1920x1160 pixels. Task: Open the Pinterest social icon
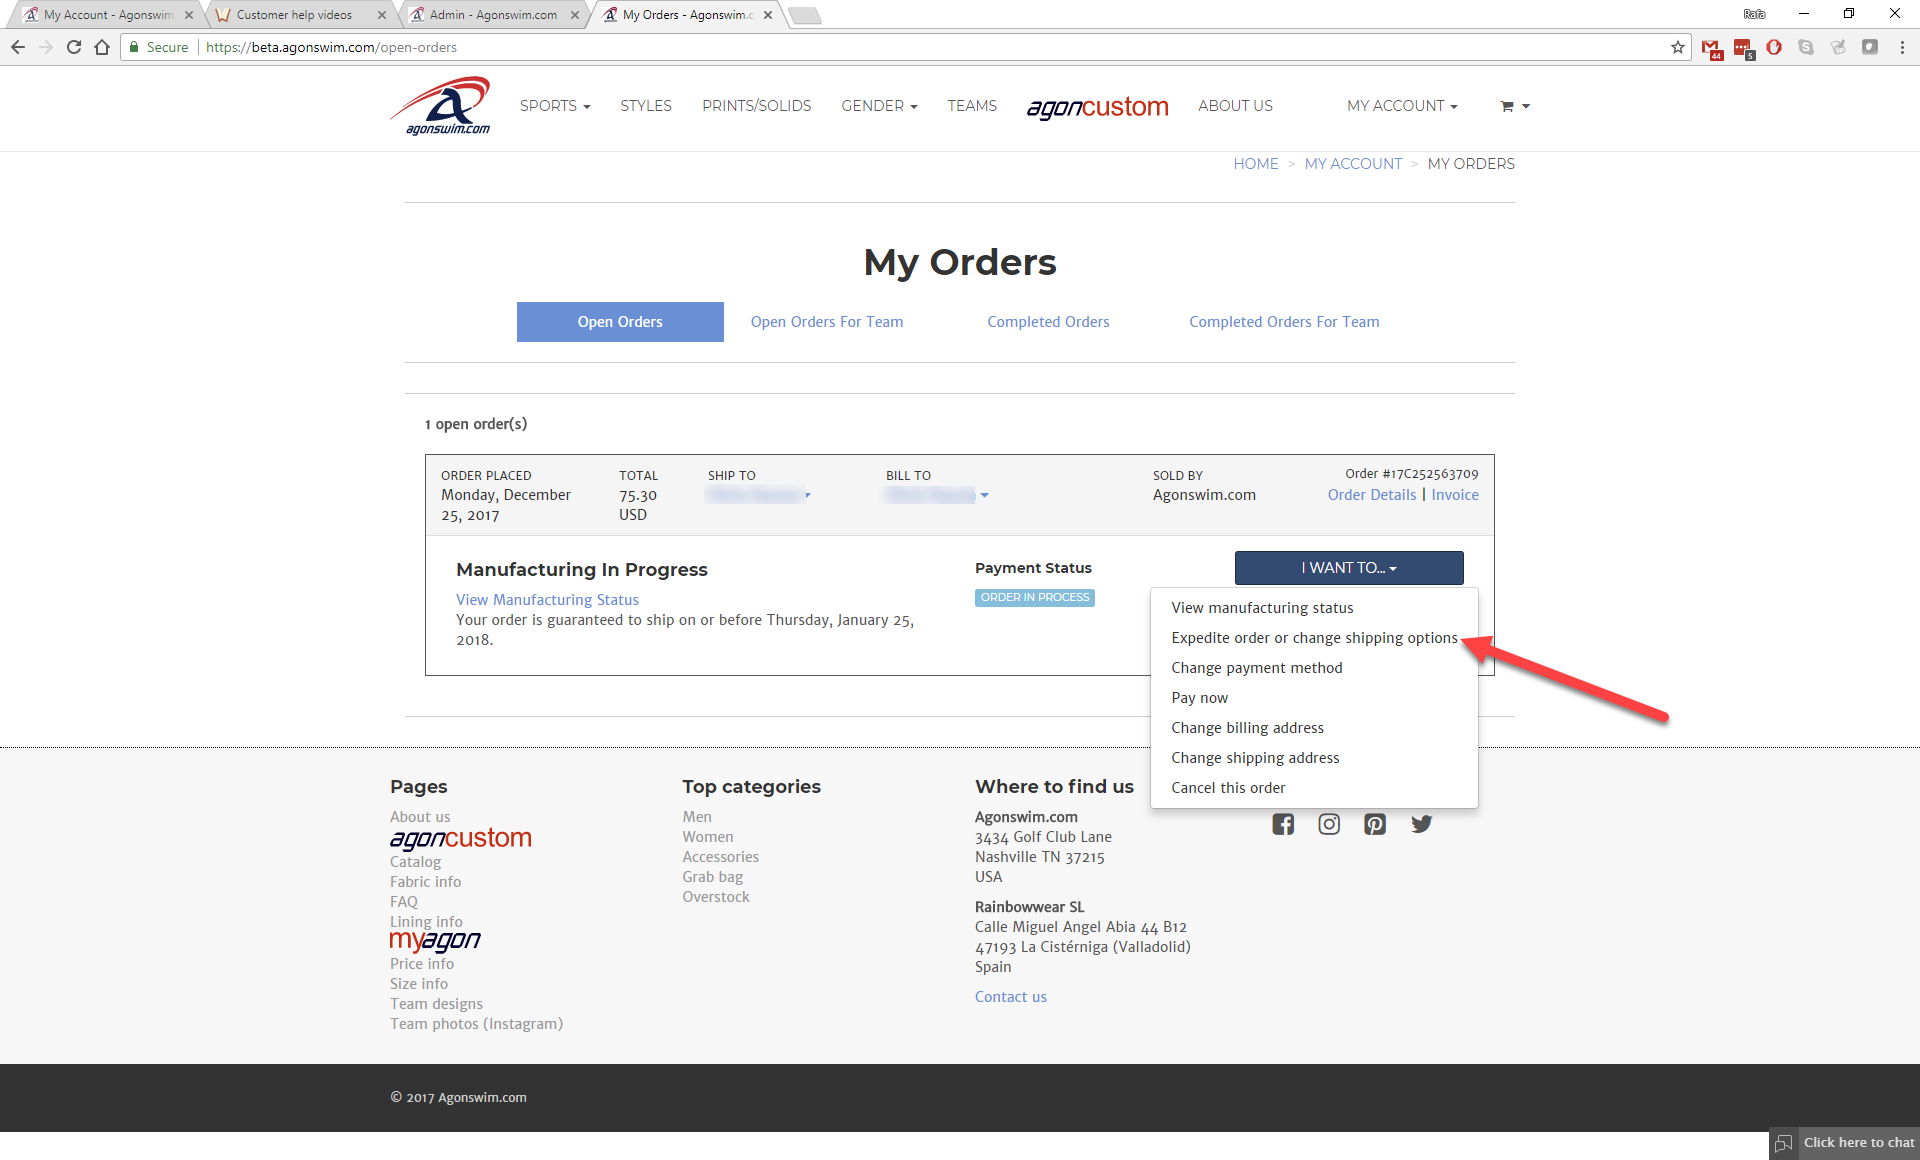click(x=1375, y=824)
